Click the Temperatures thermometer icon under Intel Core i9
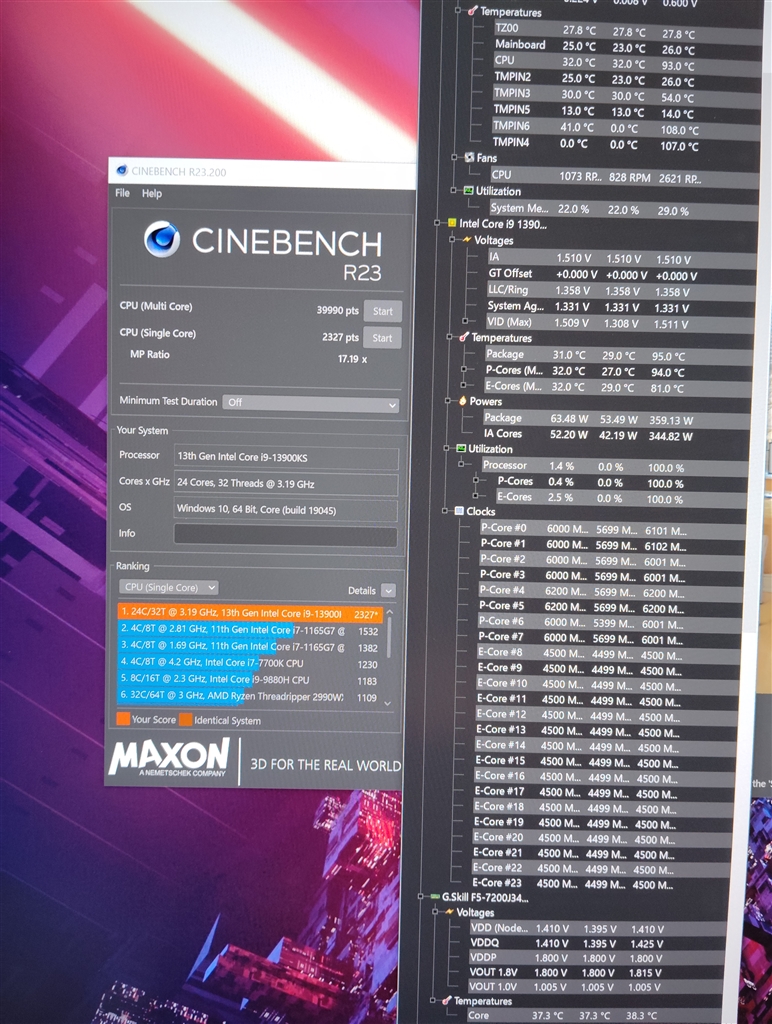This screenshot has height=1024, width=772. (x=464, y=338)
